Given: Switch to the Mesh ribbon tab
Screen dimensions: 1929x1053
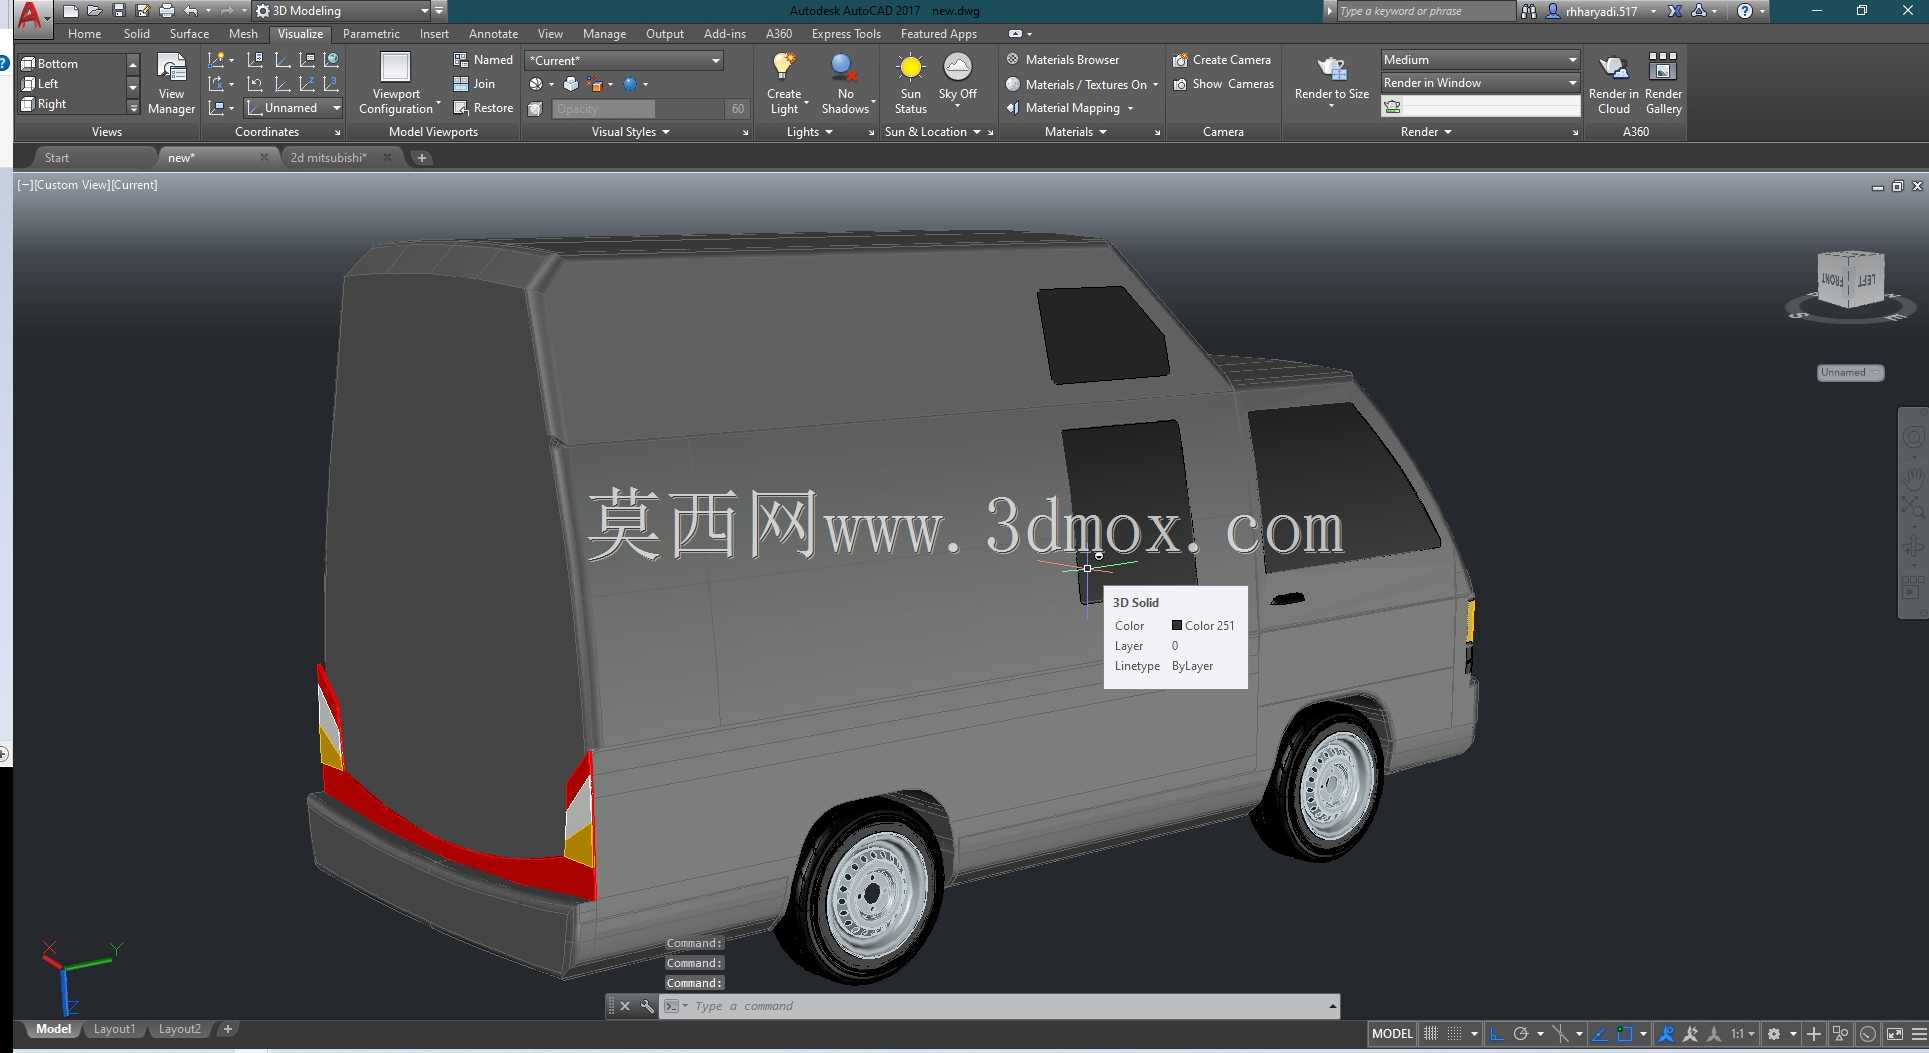Looking at the screenshot, I should 243,34.
